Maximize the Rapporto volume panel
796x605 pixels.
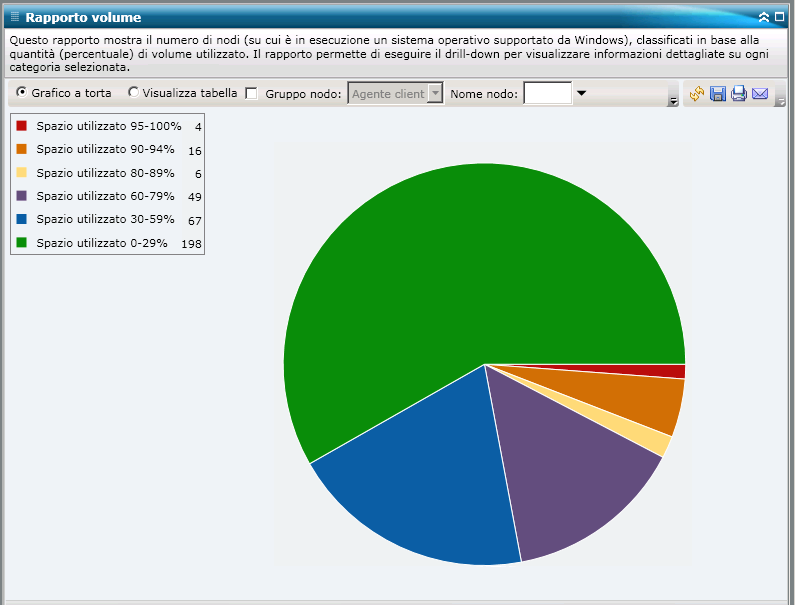point(780,17)
